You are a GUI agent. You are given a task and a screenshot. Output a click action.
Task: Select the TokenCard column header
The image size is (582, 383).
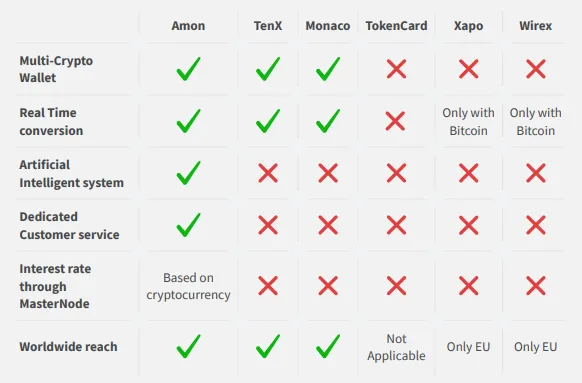point(396,26)
